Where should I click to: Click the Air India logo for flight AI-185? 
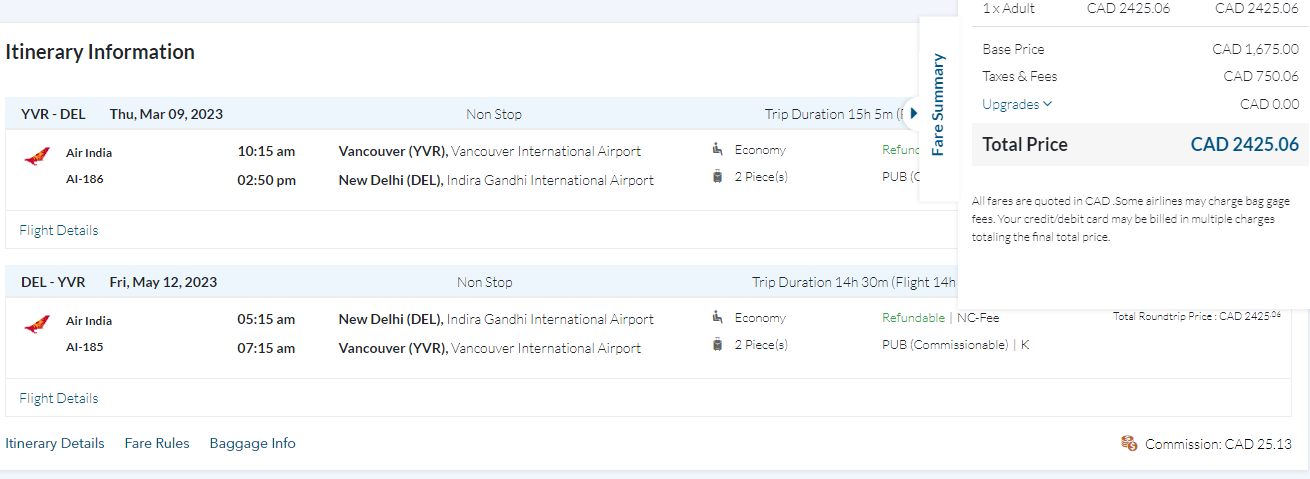pyautogui.click(x=37, y=325)
